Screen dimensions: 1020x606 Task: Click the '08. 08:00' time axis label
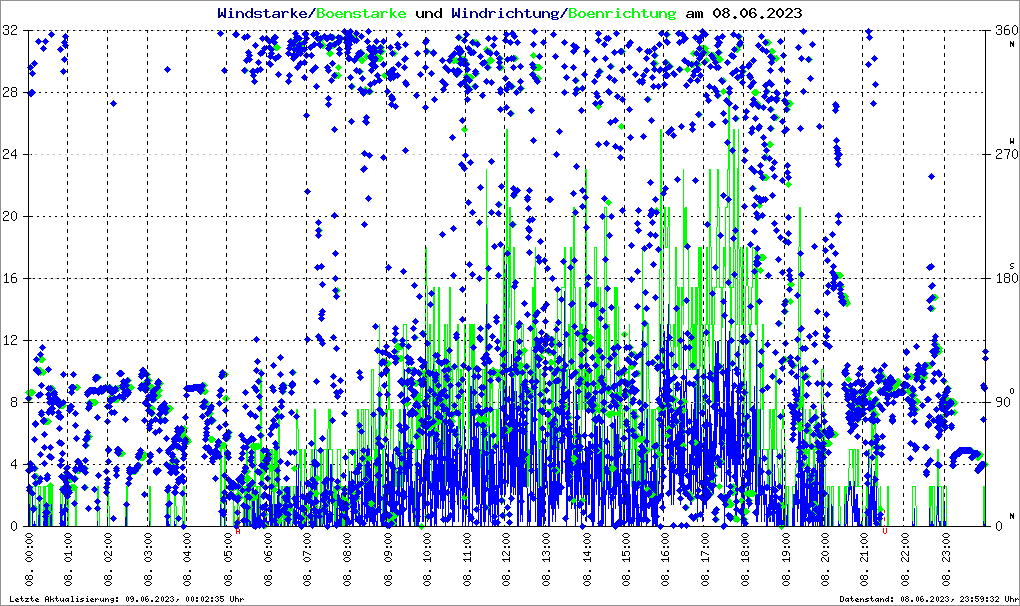click(x=347, y=560)
